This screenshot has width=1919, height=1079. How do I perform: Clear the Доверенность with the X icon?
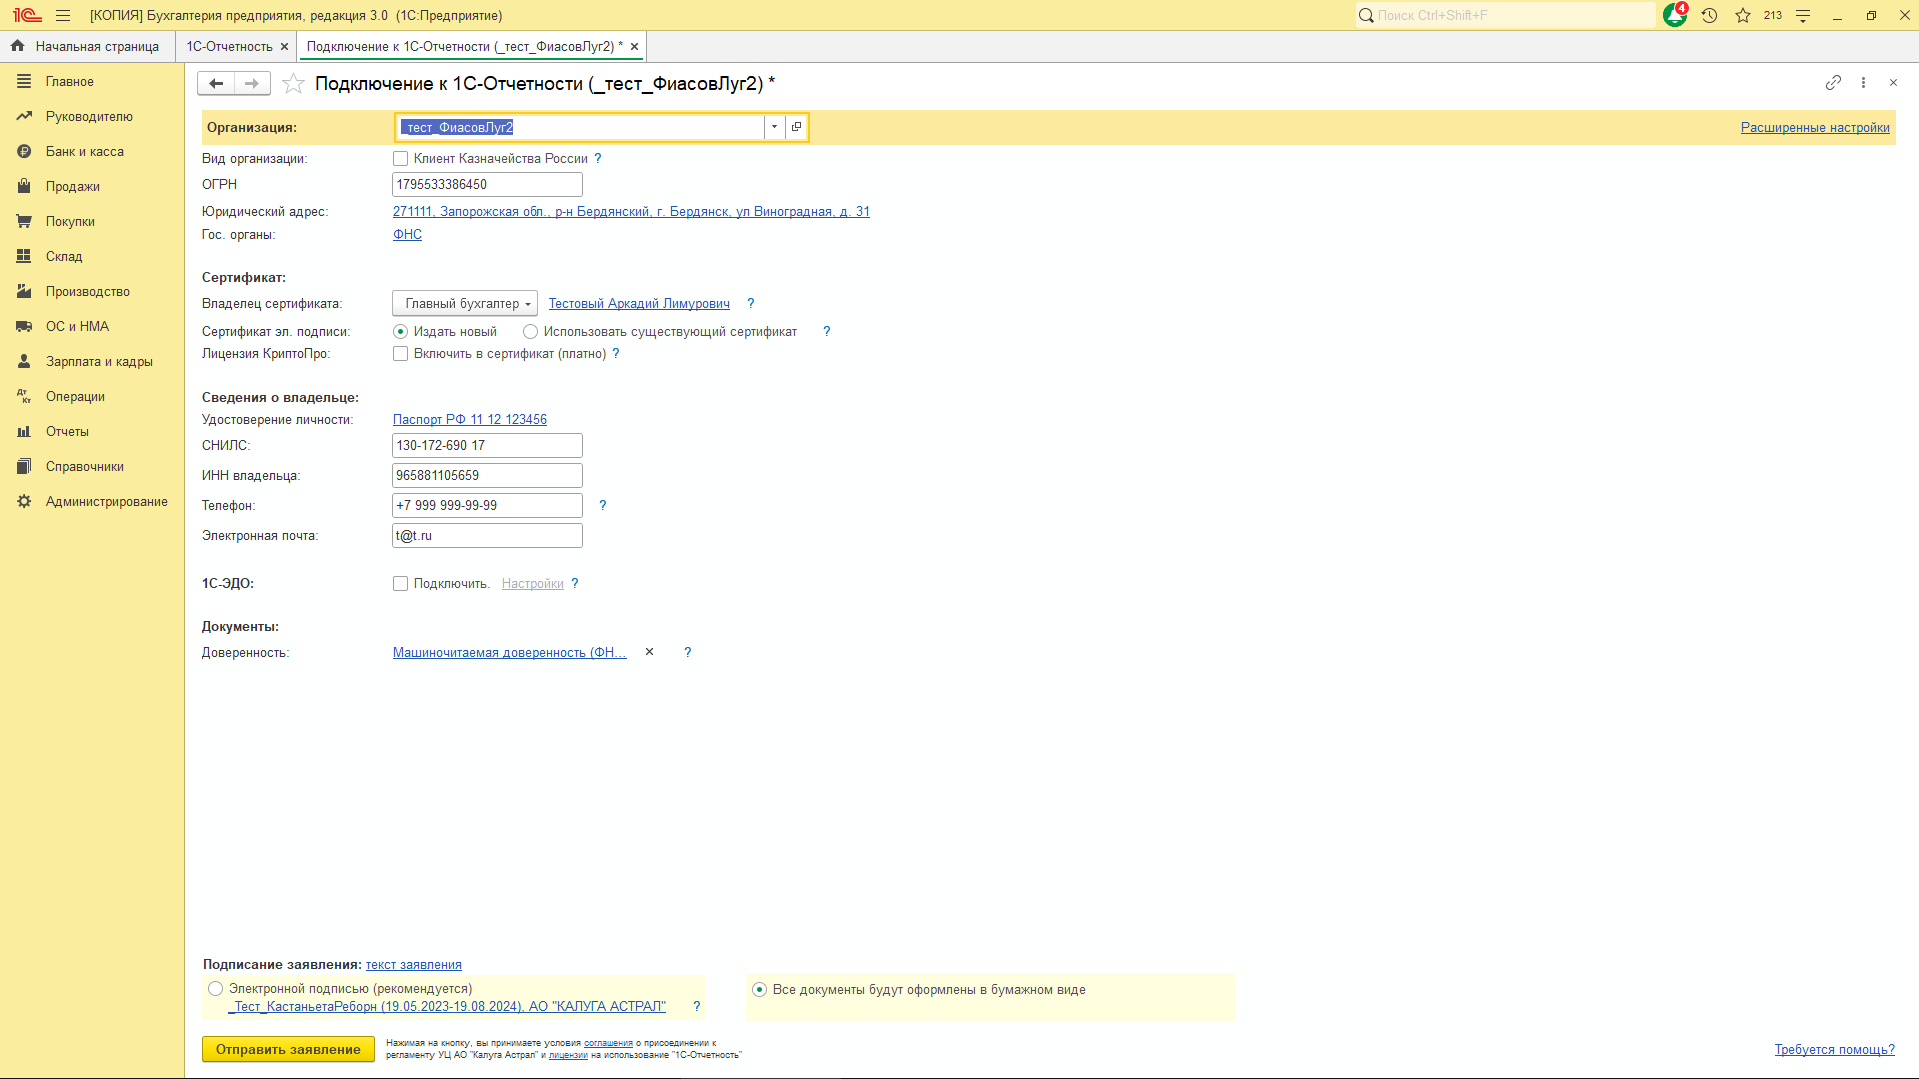coord(649,652)
